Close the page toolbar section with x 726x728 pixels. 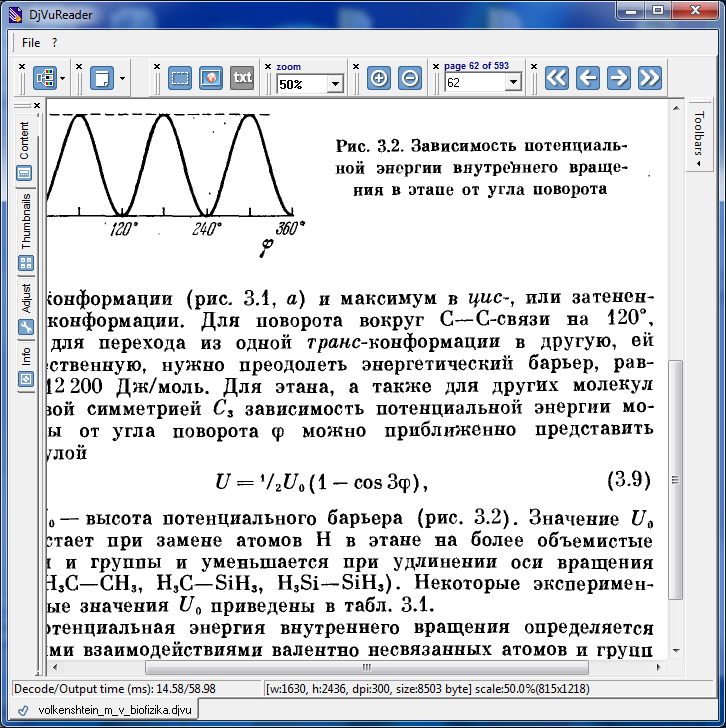(x=436, y=67)
